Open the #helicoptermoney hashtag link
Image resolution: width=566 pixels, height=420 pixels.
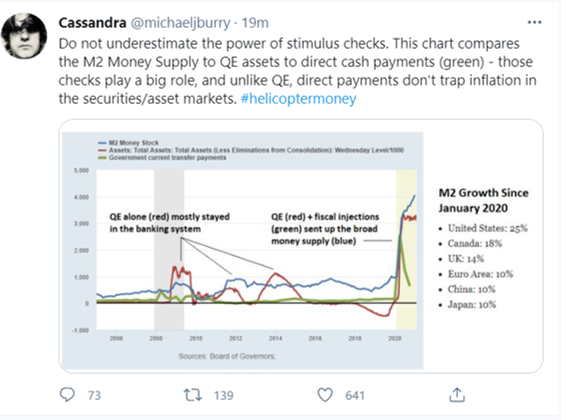299,99
